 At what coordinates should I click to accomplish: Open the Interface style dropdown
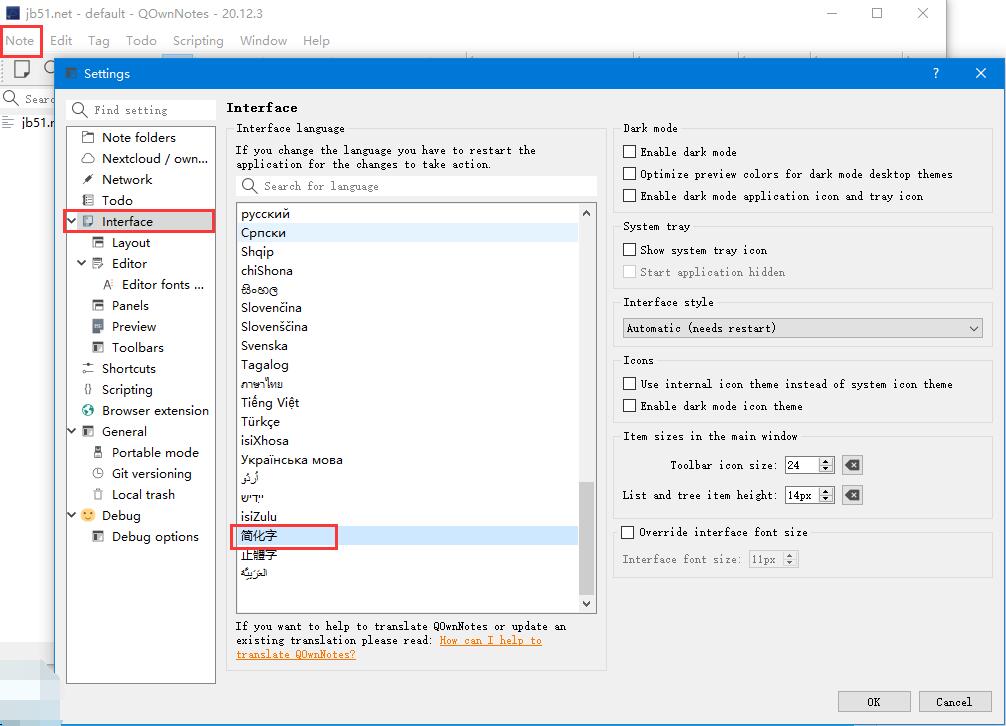point(803,328)
